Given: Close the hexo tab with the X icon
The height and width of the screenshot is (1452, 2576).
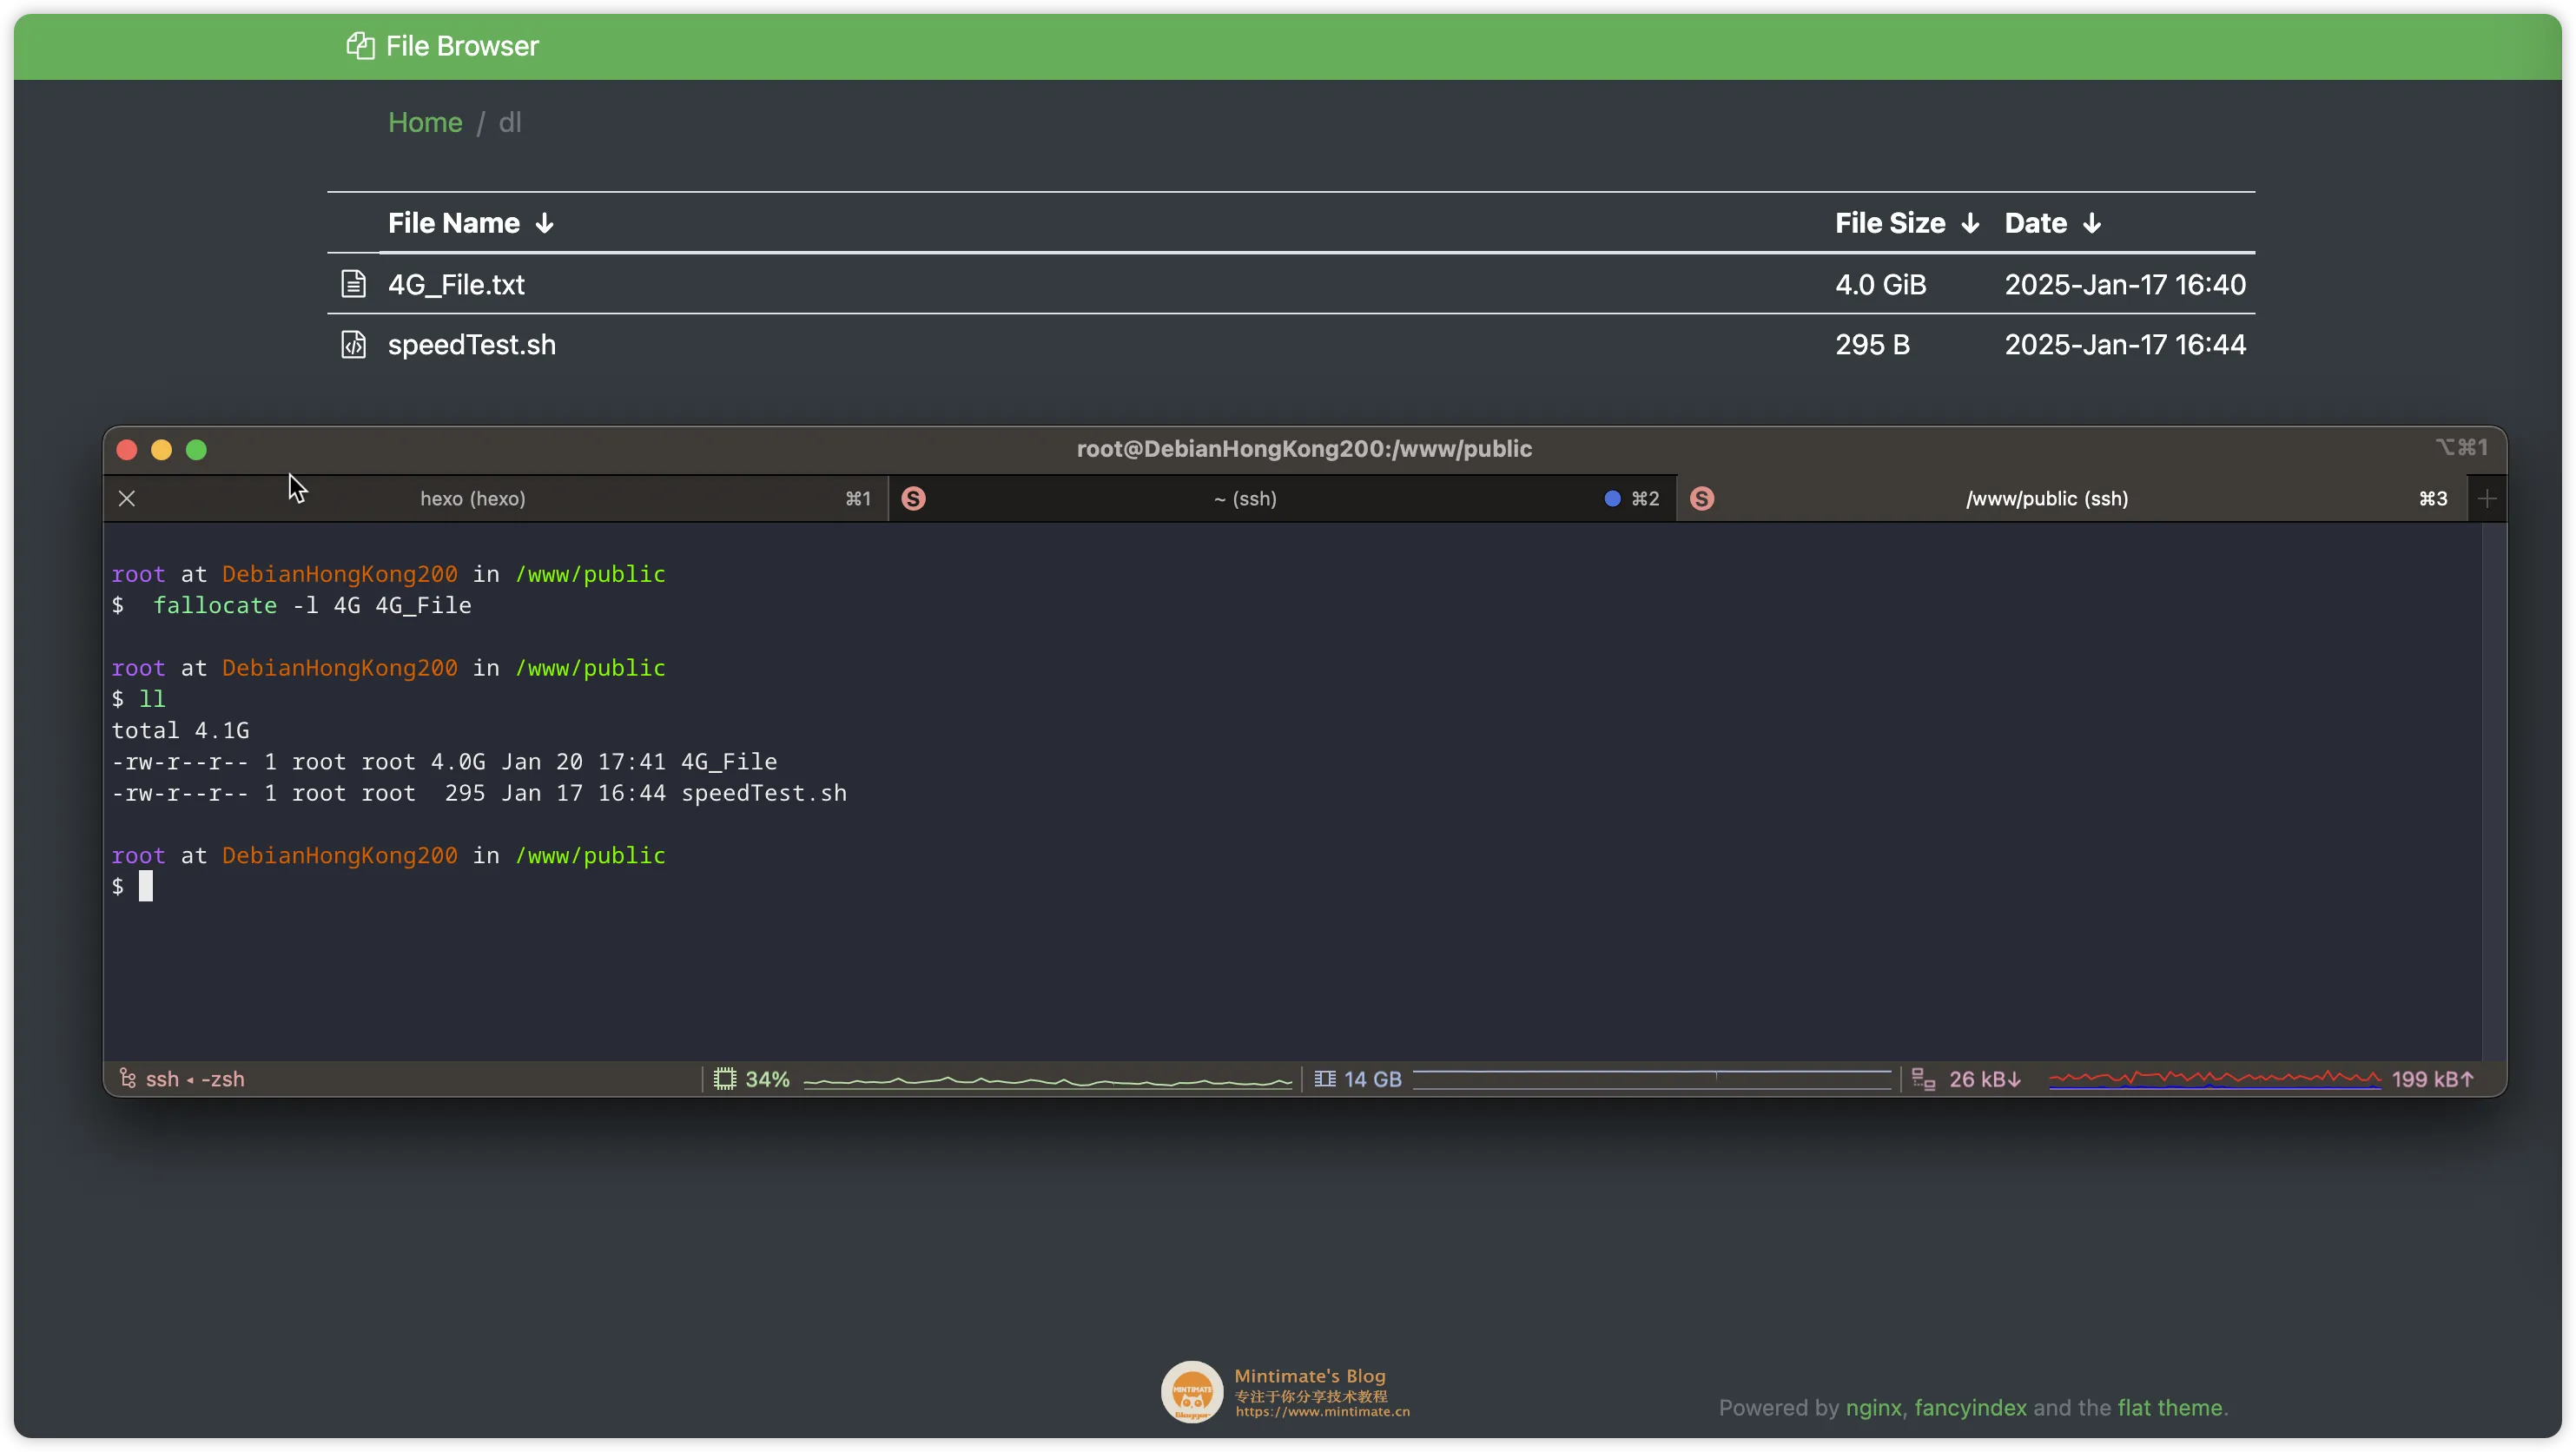Looking at the screenshot, I should pos(127,499).
